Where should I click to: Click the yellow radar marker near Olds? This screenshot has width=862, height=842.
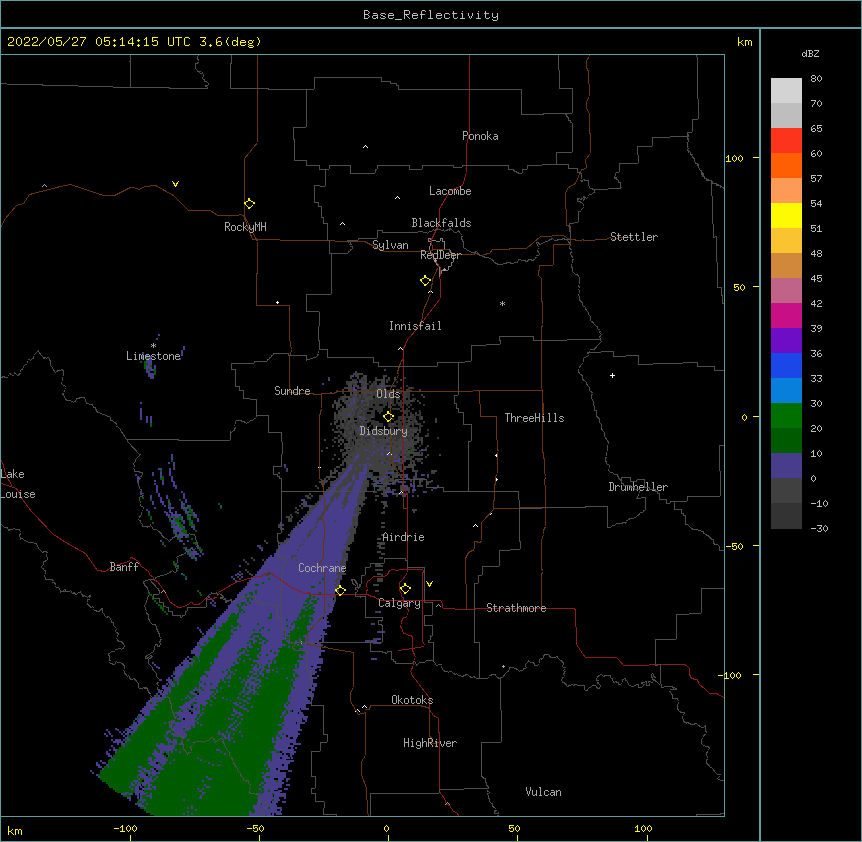[x=389, y=417]
